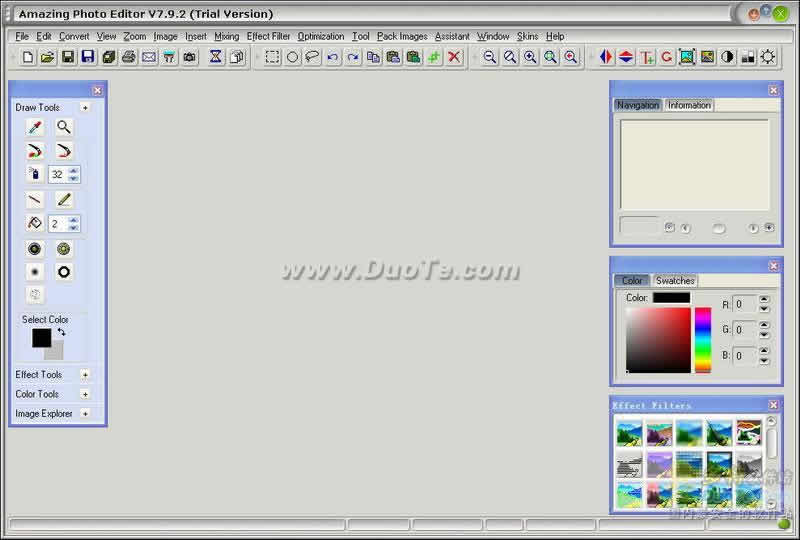Increase the fill tolerance value 2
800x540 pixels.
point(73,220)
